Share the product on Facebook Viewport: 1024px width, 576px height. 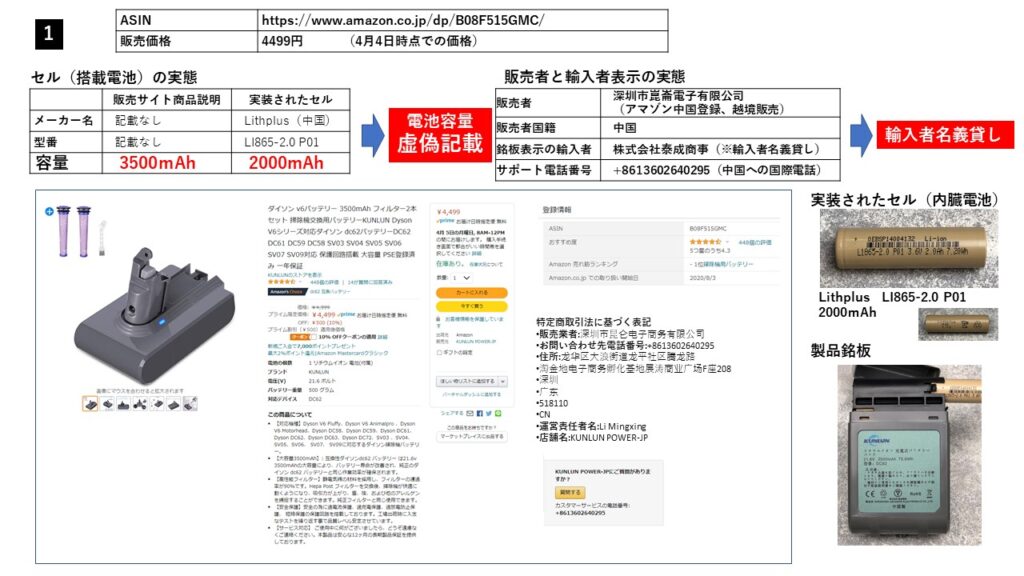pyautogui.click(x=478, y=412)
